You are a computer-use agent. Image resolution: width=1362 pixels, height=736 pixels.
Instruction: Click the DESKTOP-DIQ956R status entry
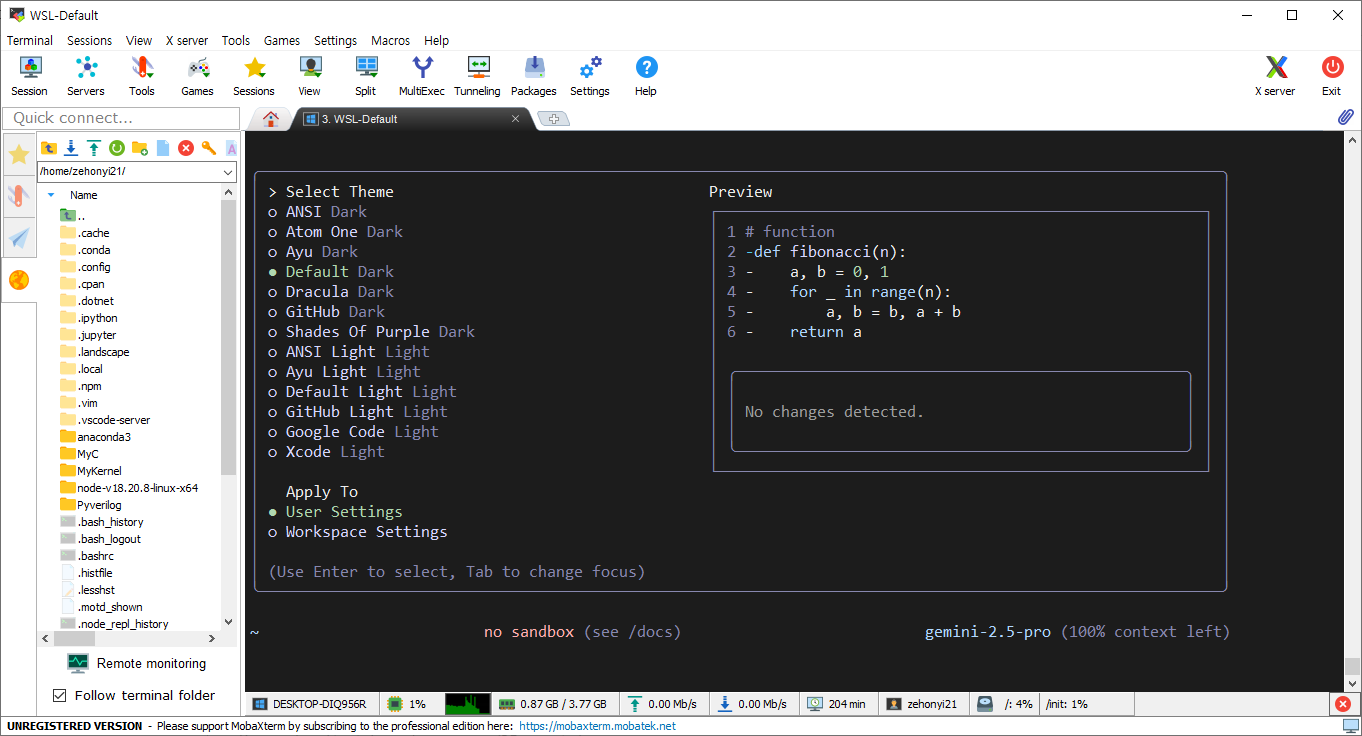pyautogui.click(x=310, y=704)
